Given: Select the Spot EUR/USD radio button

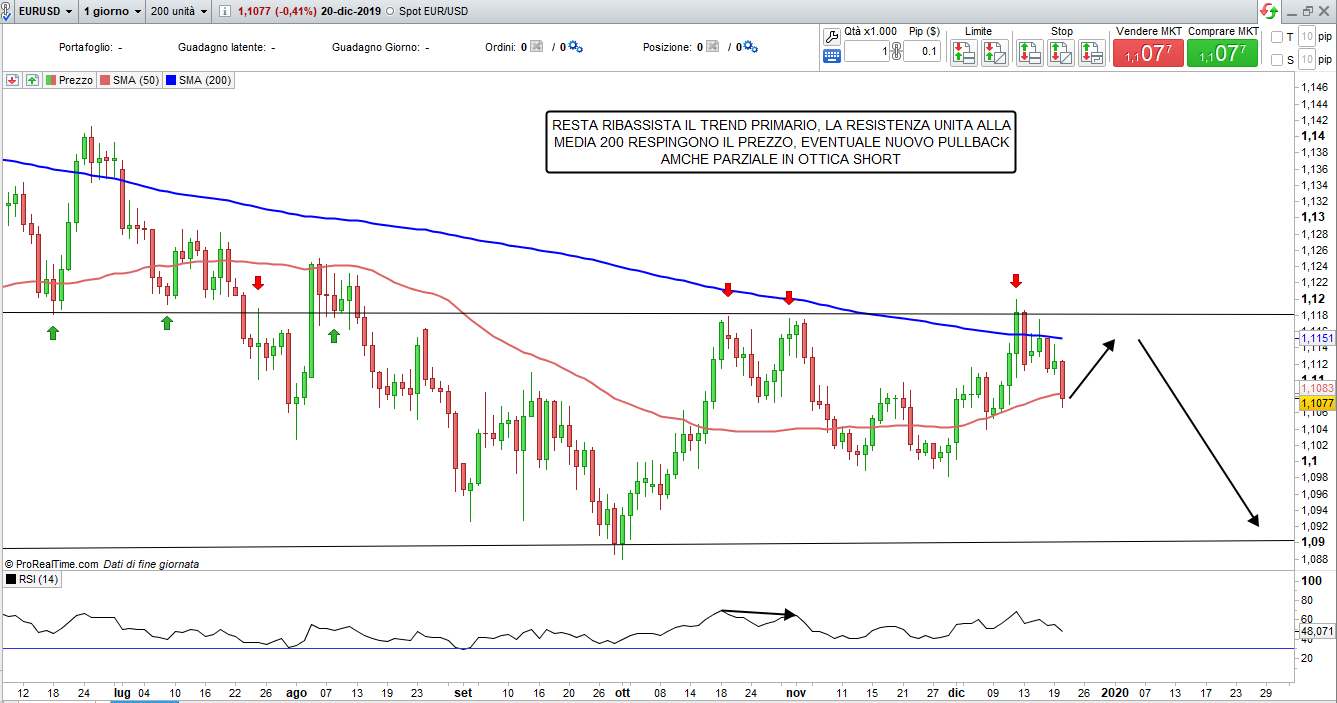Looking at the screenshot, I should [x=391, y=12].
